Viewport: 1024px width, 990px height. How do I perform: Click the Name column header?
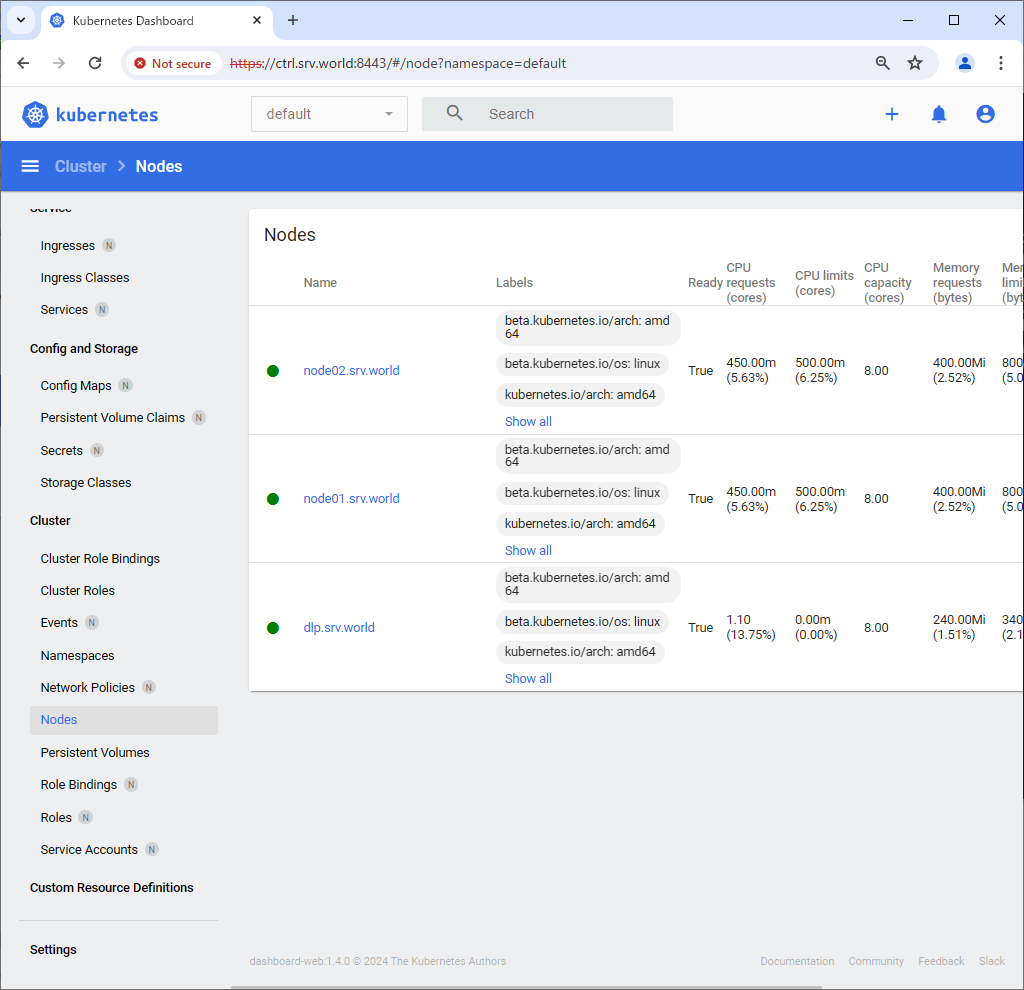pyautogui.click(x=320, y=283)
